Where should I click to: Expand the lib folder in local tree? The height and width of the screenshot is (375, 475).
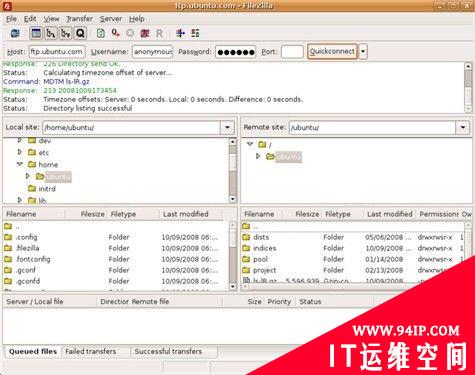click(20, 200)
